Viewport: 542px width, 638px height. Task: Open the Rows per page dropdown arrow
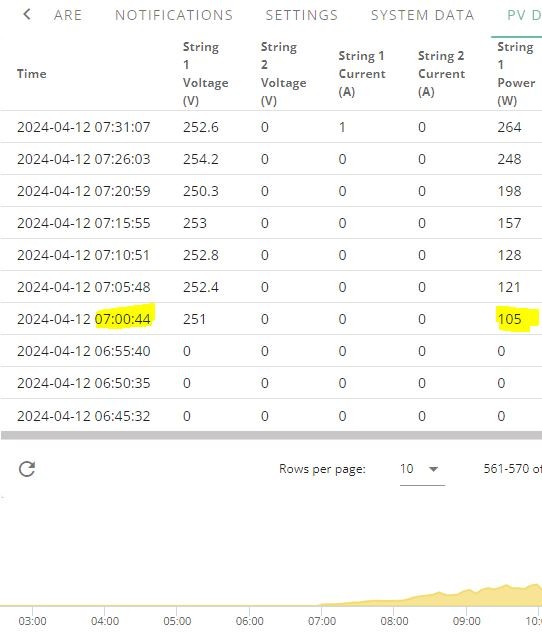click(x=433, y=469)
